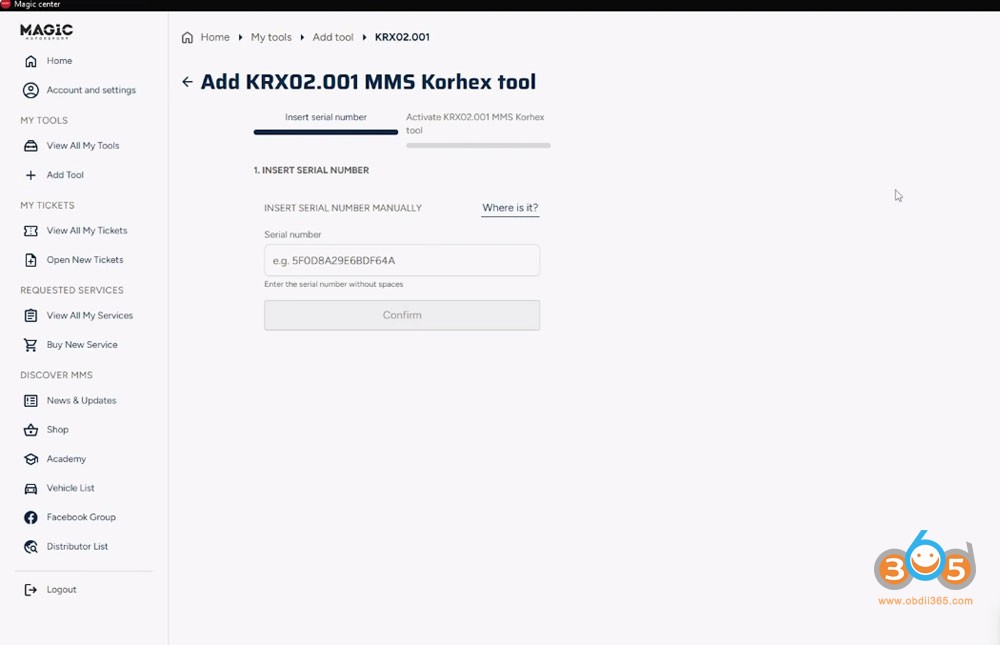Select Open New Tickets in sidebar
The height and width of the screenshot is (645, 1000).
click(x=85, y=260)
